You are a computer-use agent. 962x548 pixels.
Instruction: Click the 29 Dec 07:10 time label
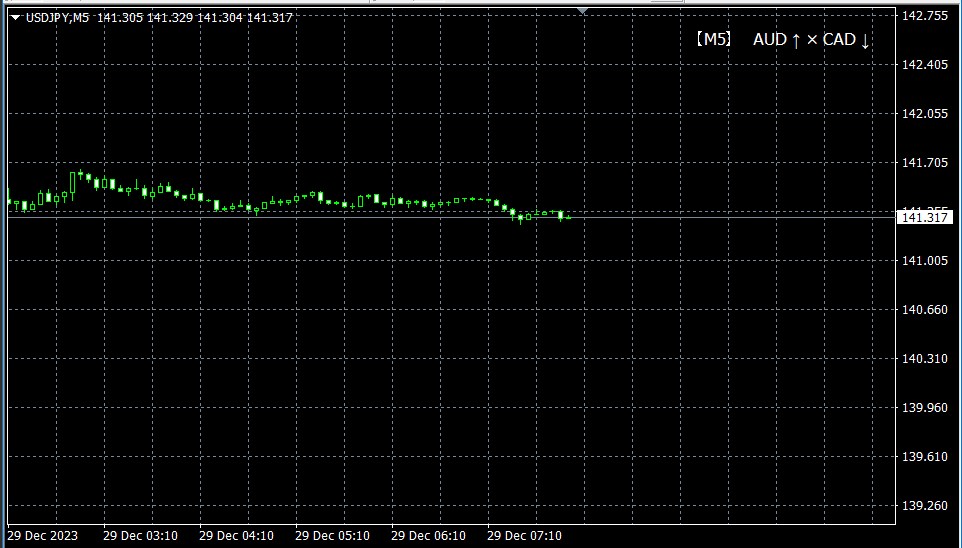[x=524, y=536]
